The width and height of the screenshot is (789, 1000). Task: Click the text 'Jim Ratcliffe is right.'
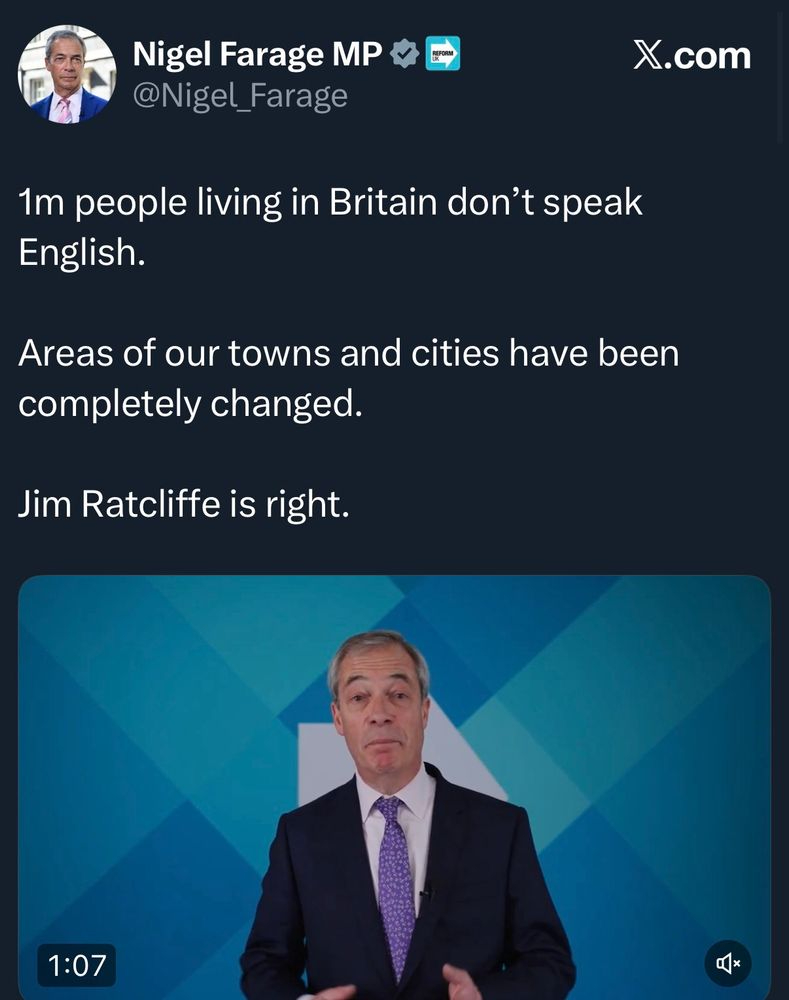pos(183,505)
